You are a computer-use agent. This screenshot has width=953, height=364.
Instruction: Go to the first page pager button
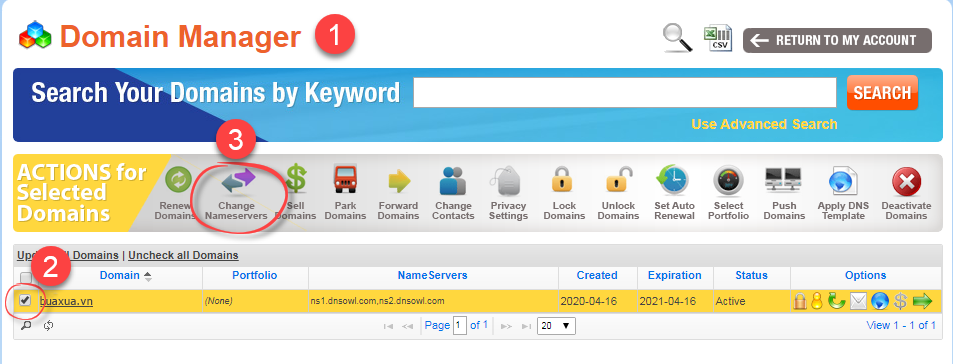coord(388,326)
